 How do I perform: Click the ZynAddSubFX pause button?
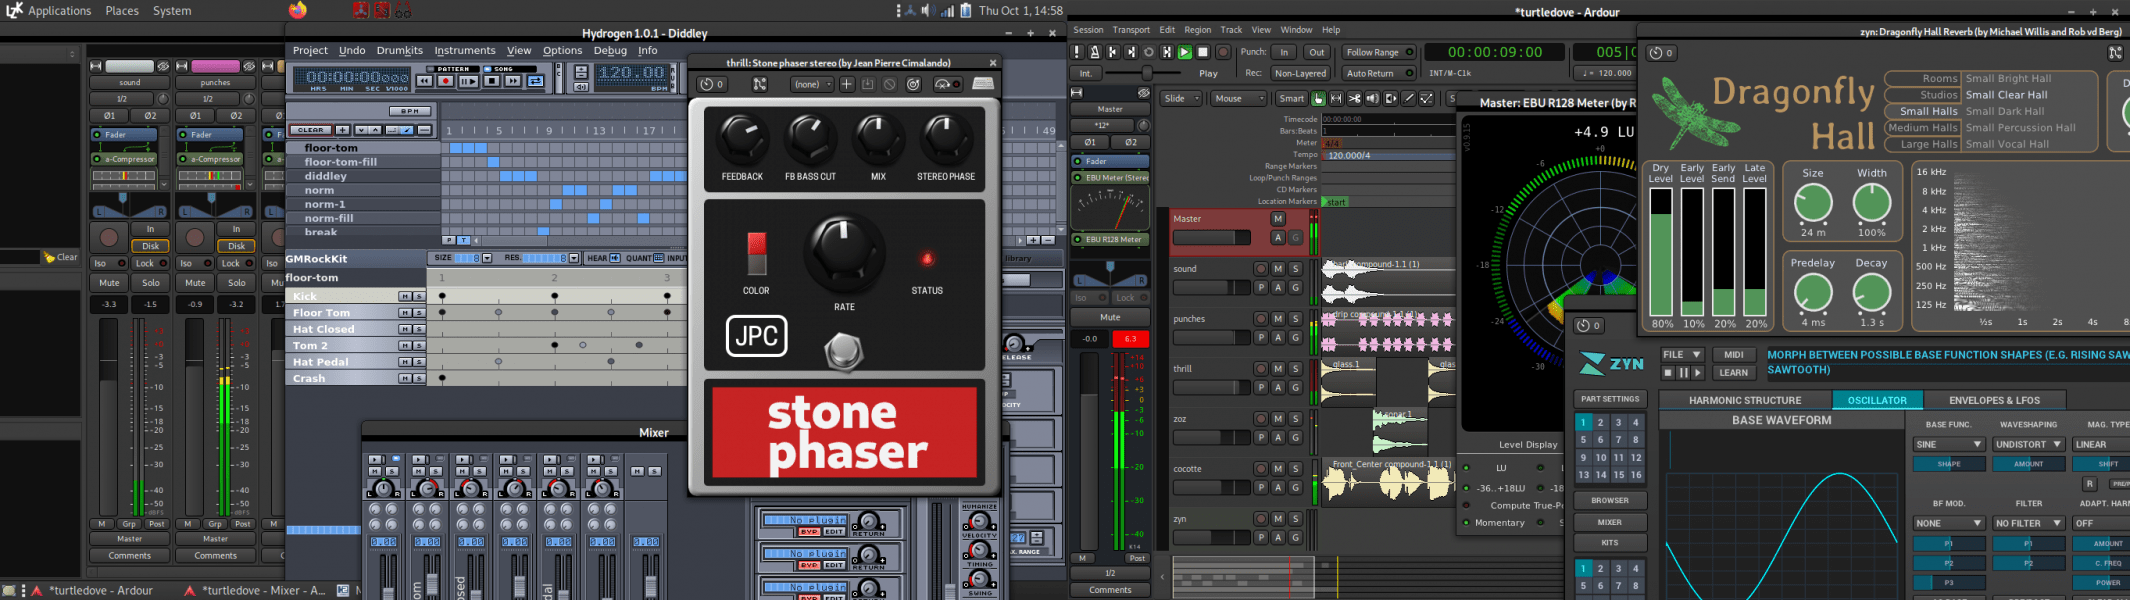point(1683,373)
